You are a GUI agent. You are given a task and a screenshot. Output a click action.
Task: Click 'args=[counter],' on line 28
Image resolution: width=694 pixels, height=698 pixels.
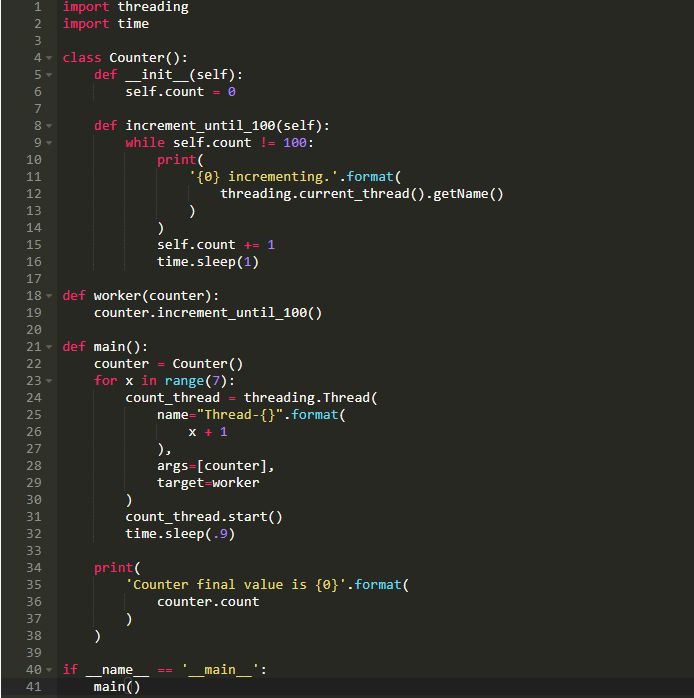[x=216, y=466]
